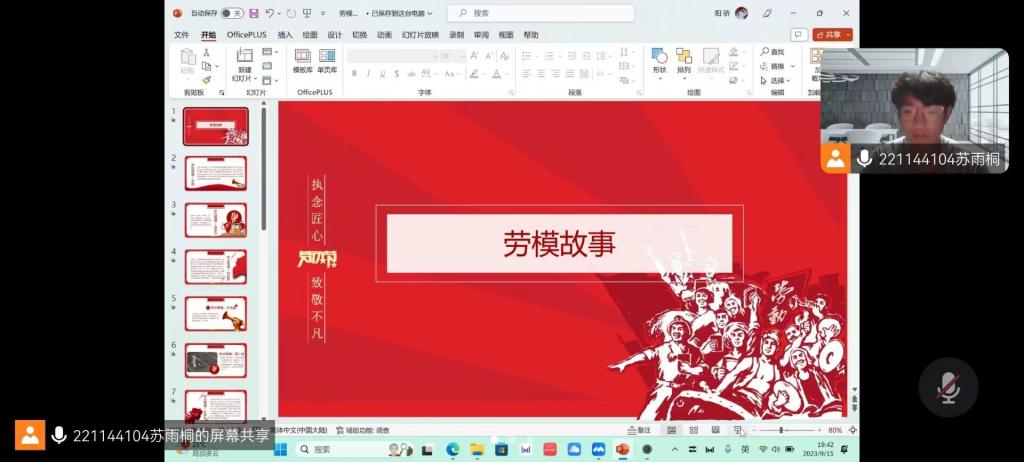Adjust the zoom slider in status bar

tap(781, 430)
